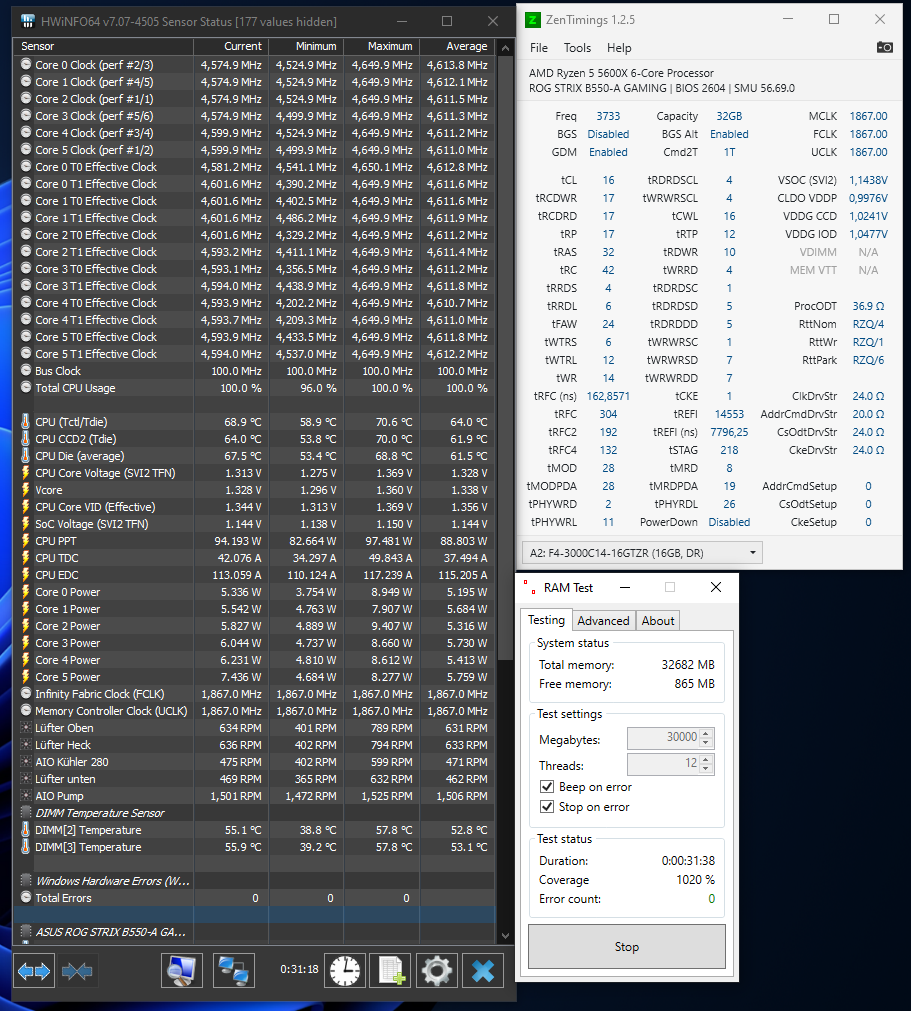Click thermometer icon beside CPU (Tctl/Tdie)

26,422
